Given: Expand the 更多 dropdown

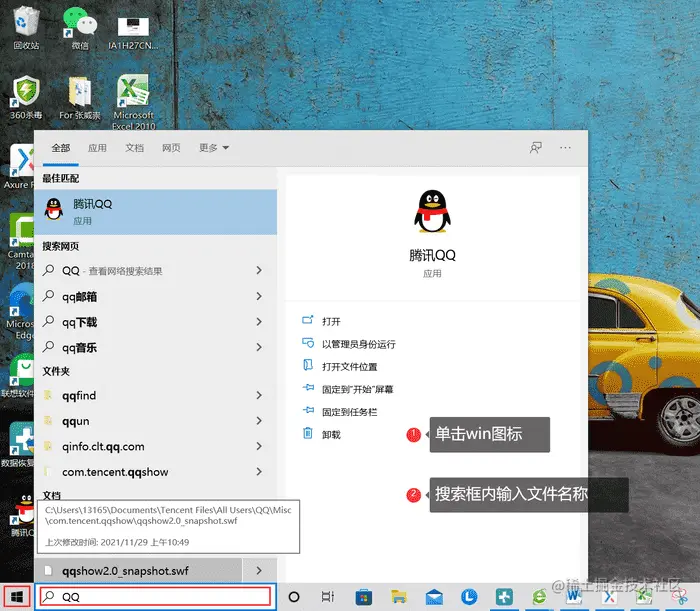Looking at the screenshot, I should click(214, 148).
